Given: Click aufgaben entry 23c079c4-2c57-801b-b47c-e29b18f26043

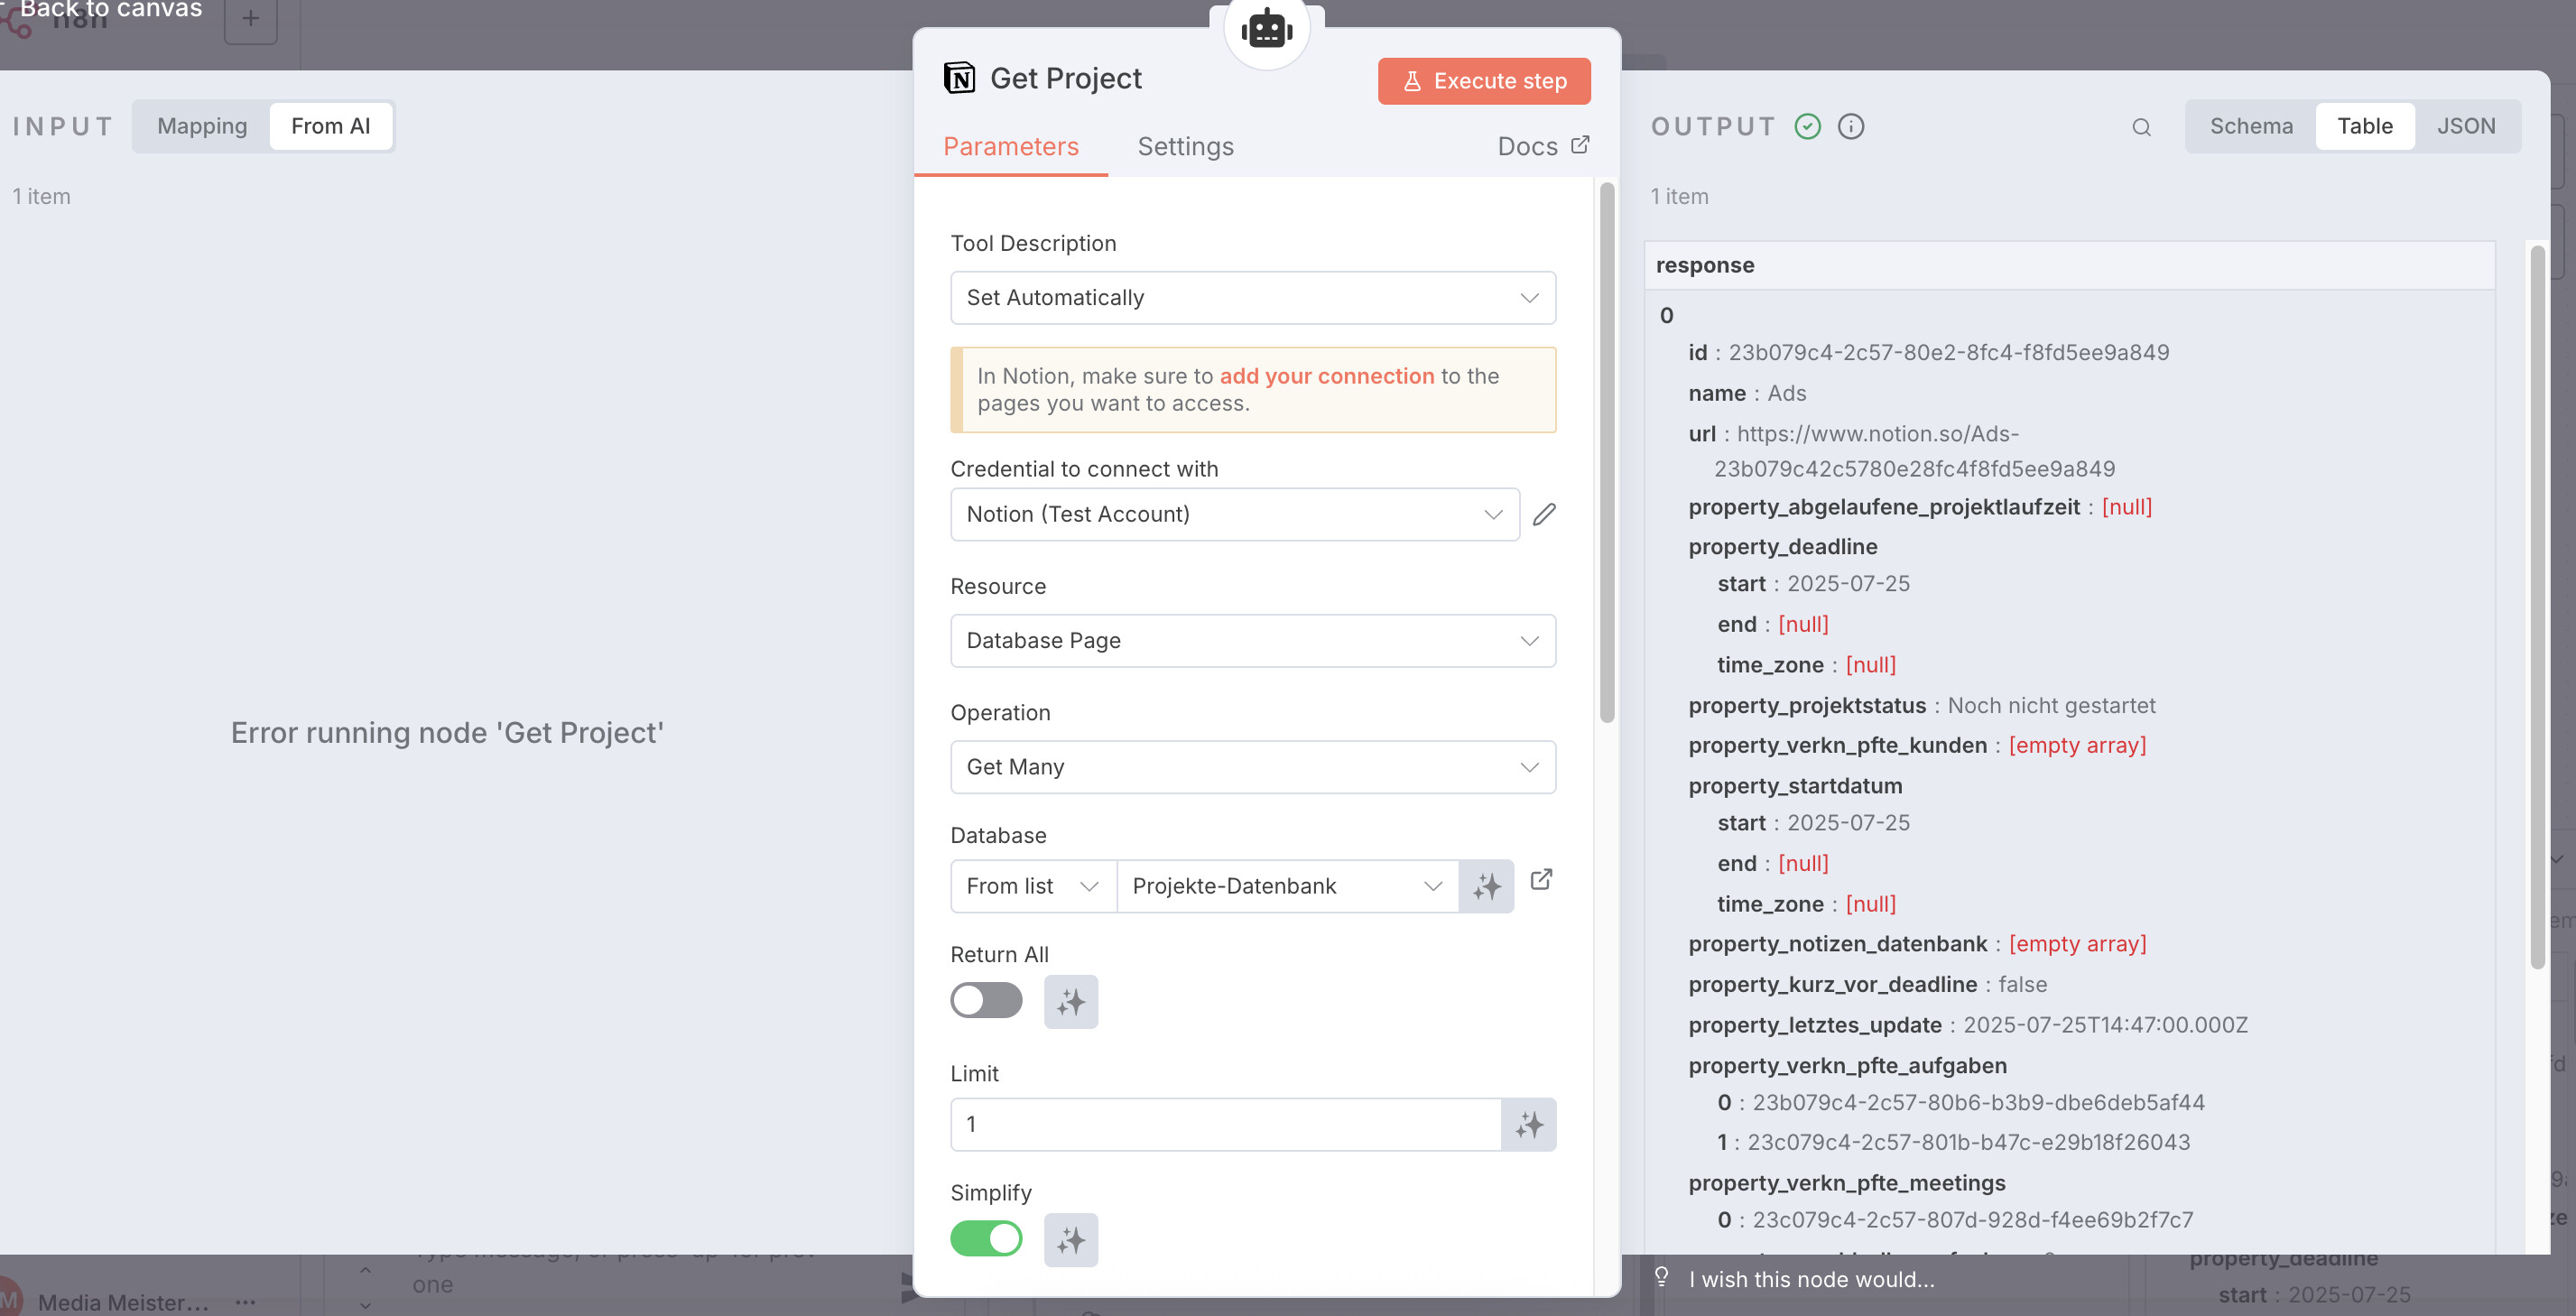Looking at the screenshot, I should [x=1968, y=1142].
